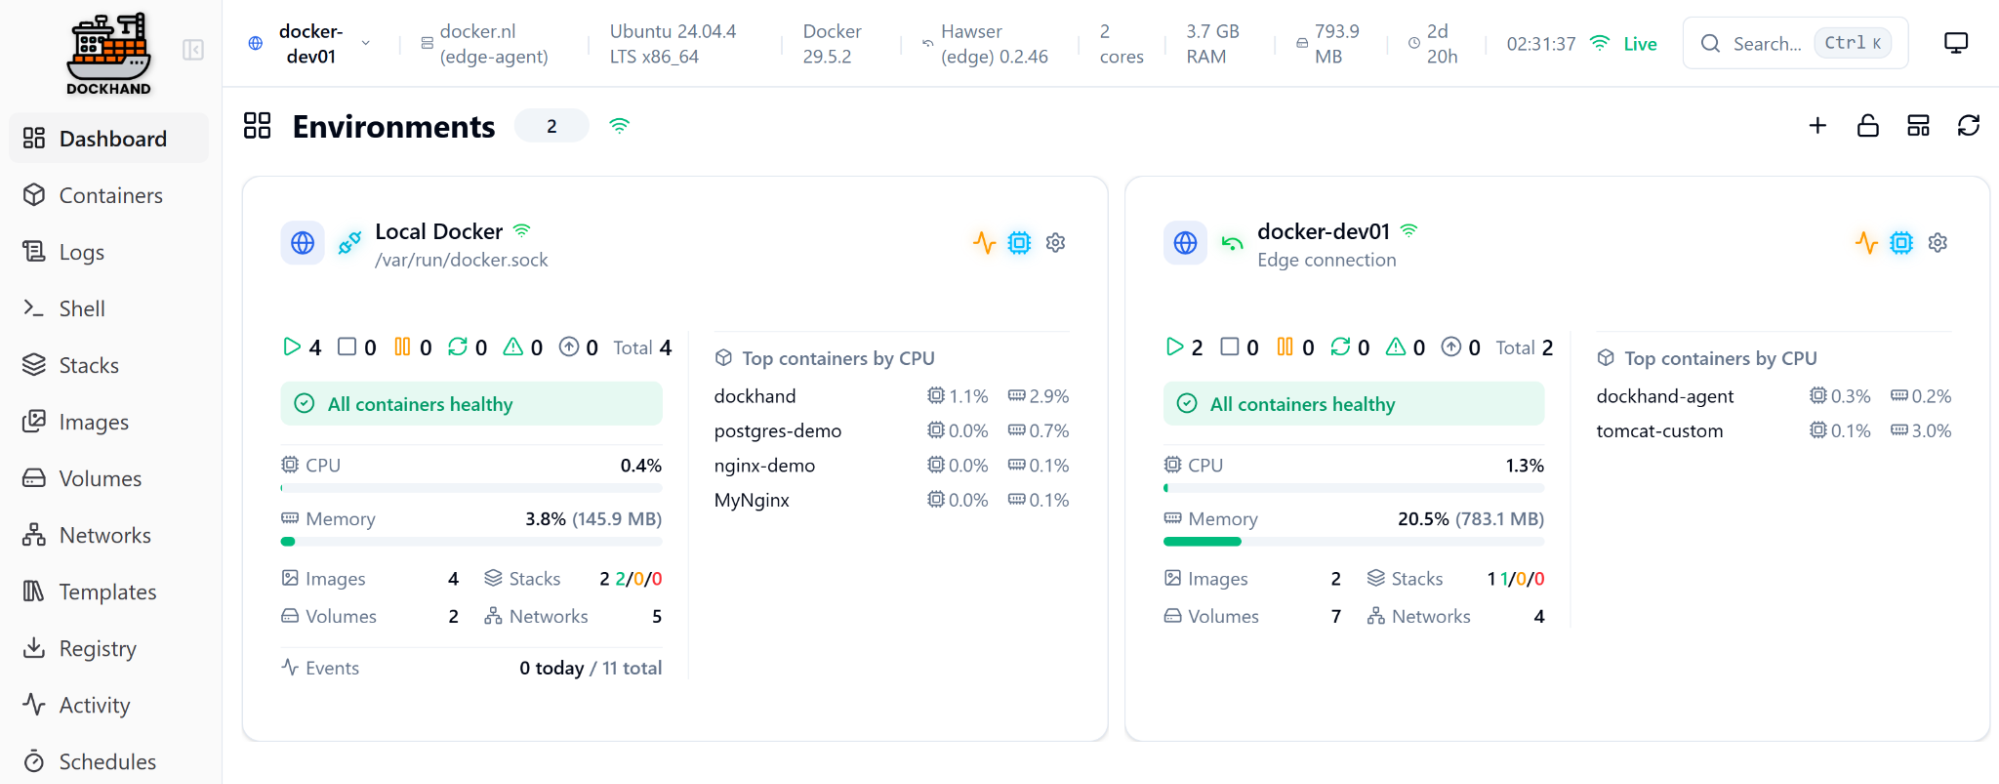Image resolution: width=1999 pixels, height=784 pixels.
Task: Click the edge connection arrow icon on docker-dev01
Action: pos(1232,243)
